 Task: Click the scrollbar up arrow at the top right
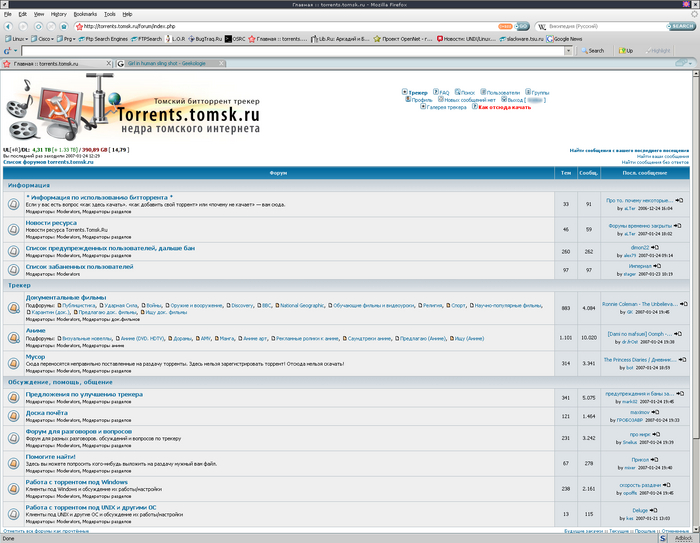click(696, 74)
